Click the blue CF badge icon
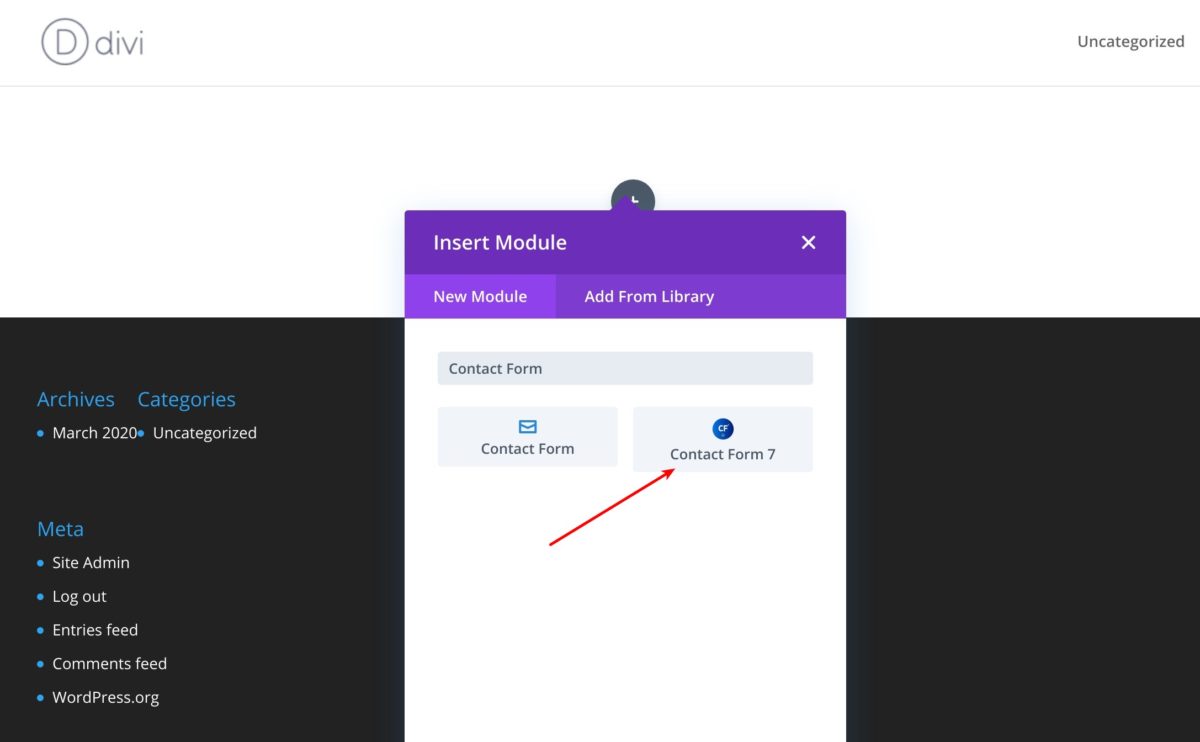The height and width of the screenshot is (742, 1200). tap(723, 427)
